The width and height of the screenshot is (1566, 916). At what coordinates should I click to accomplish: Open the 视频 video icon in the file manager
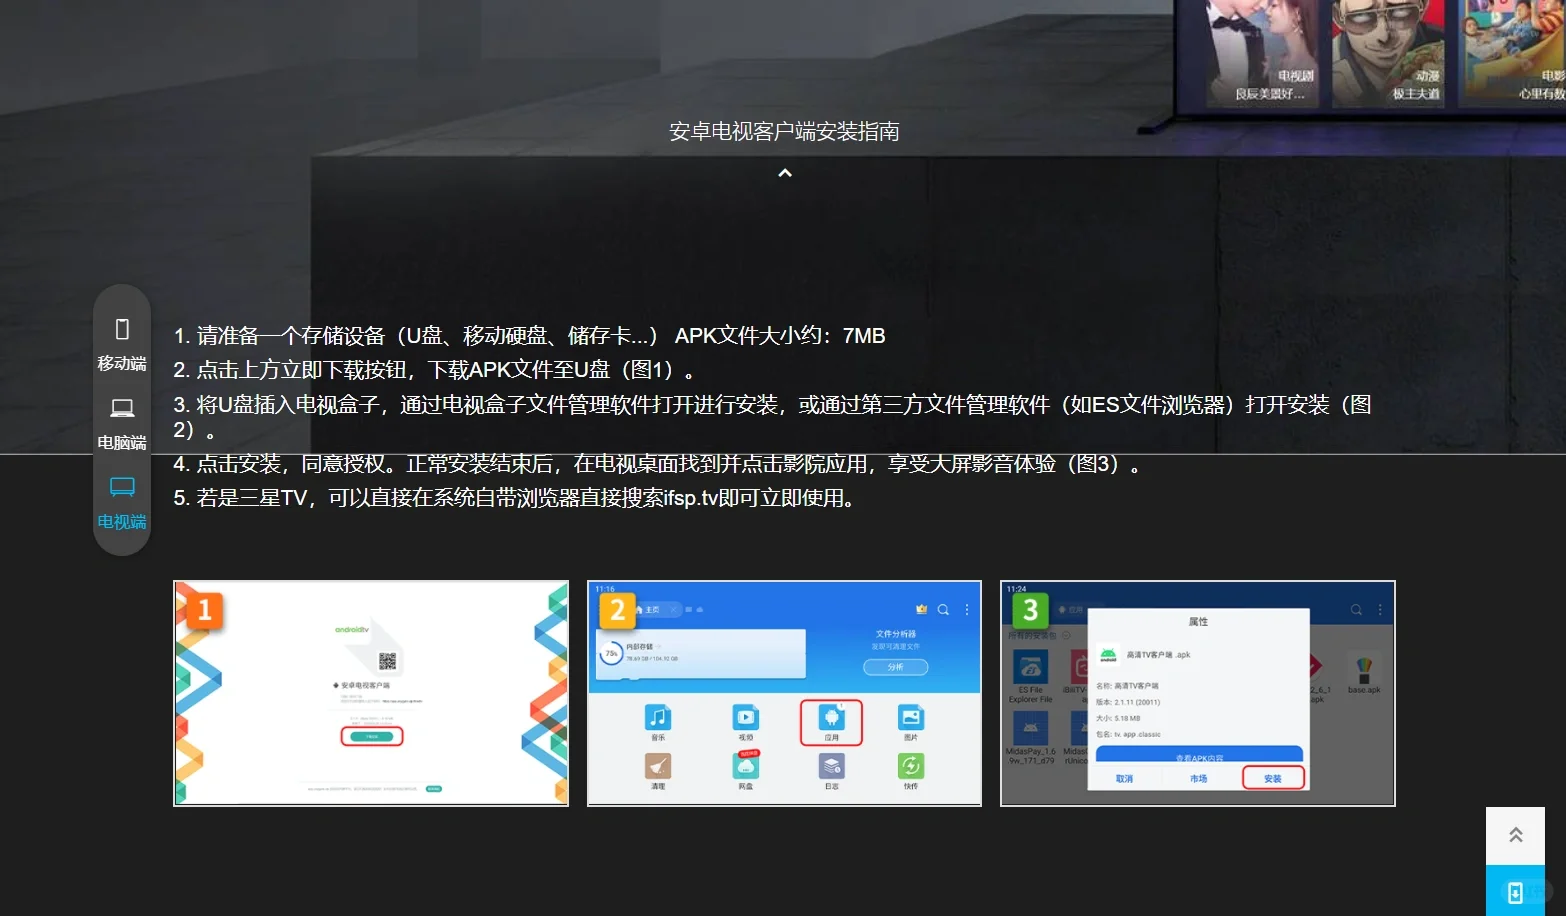pyautogui.click(x=747, y=717)
